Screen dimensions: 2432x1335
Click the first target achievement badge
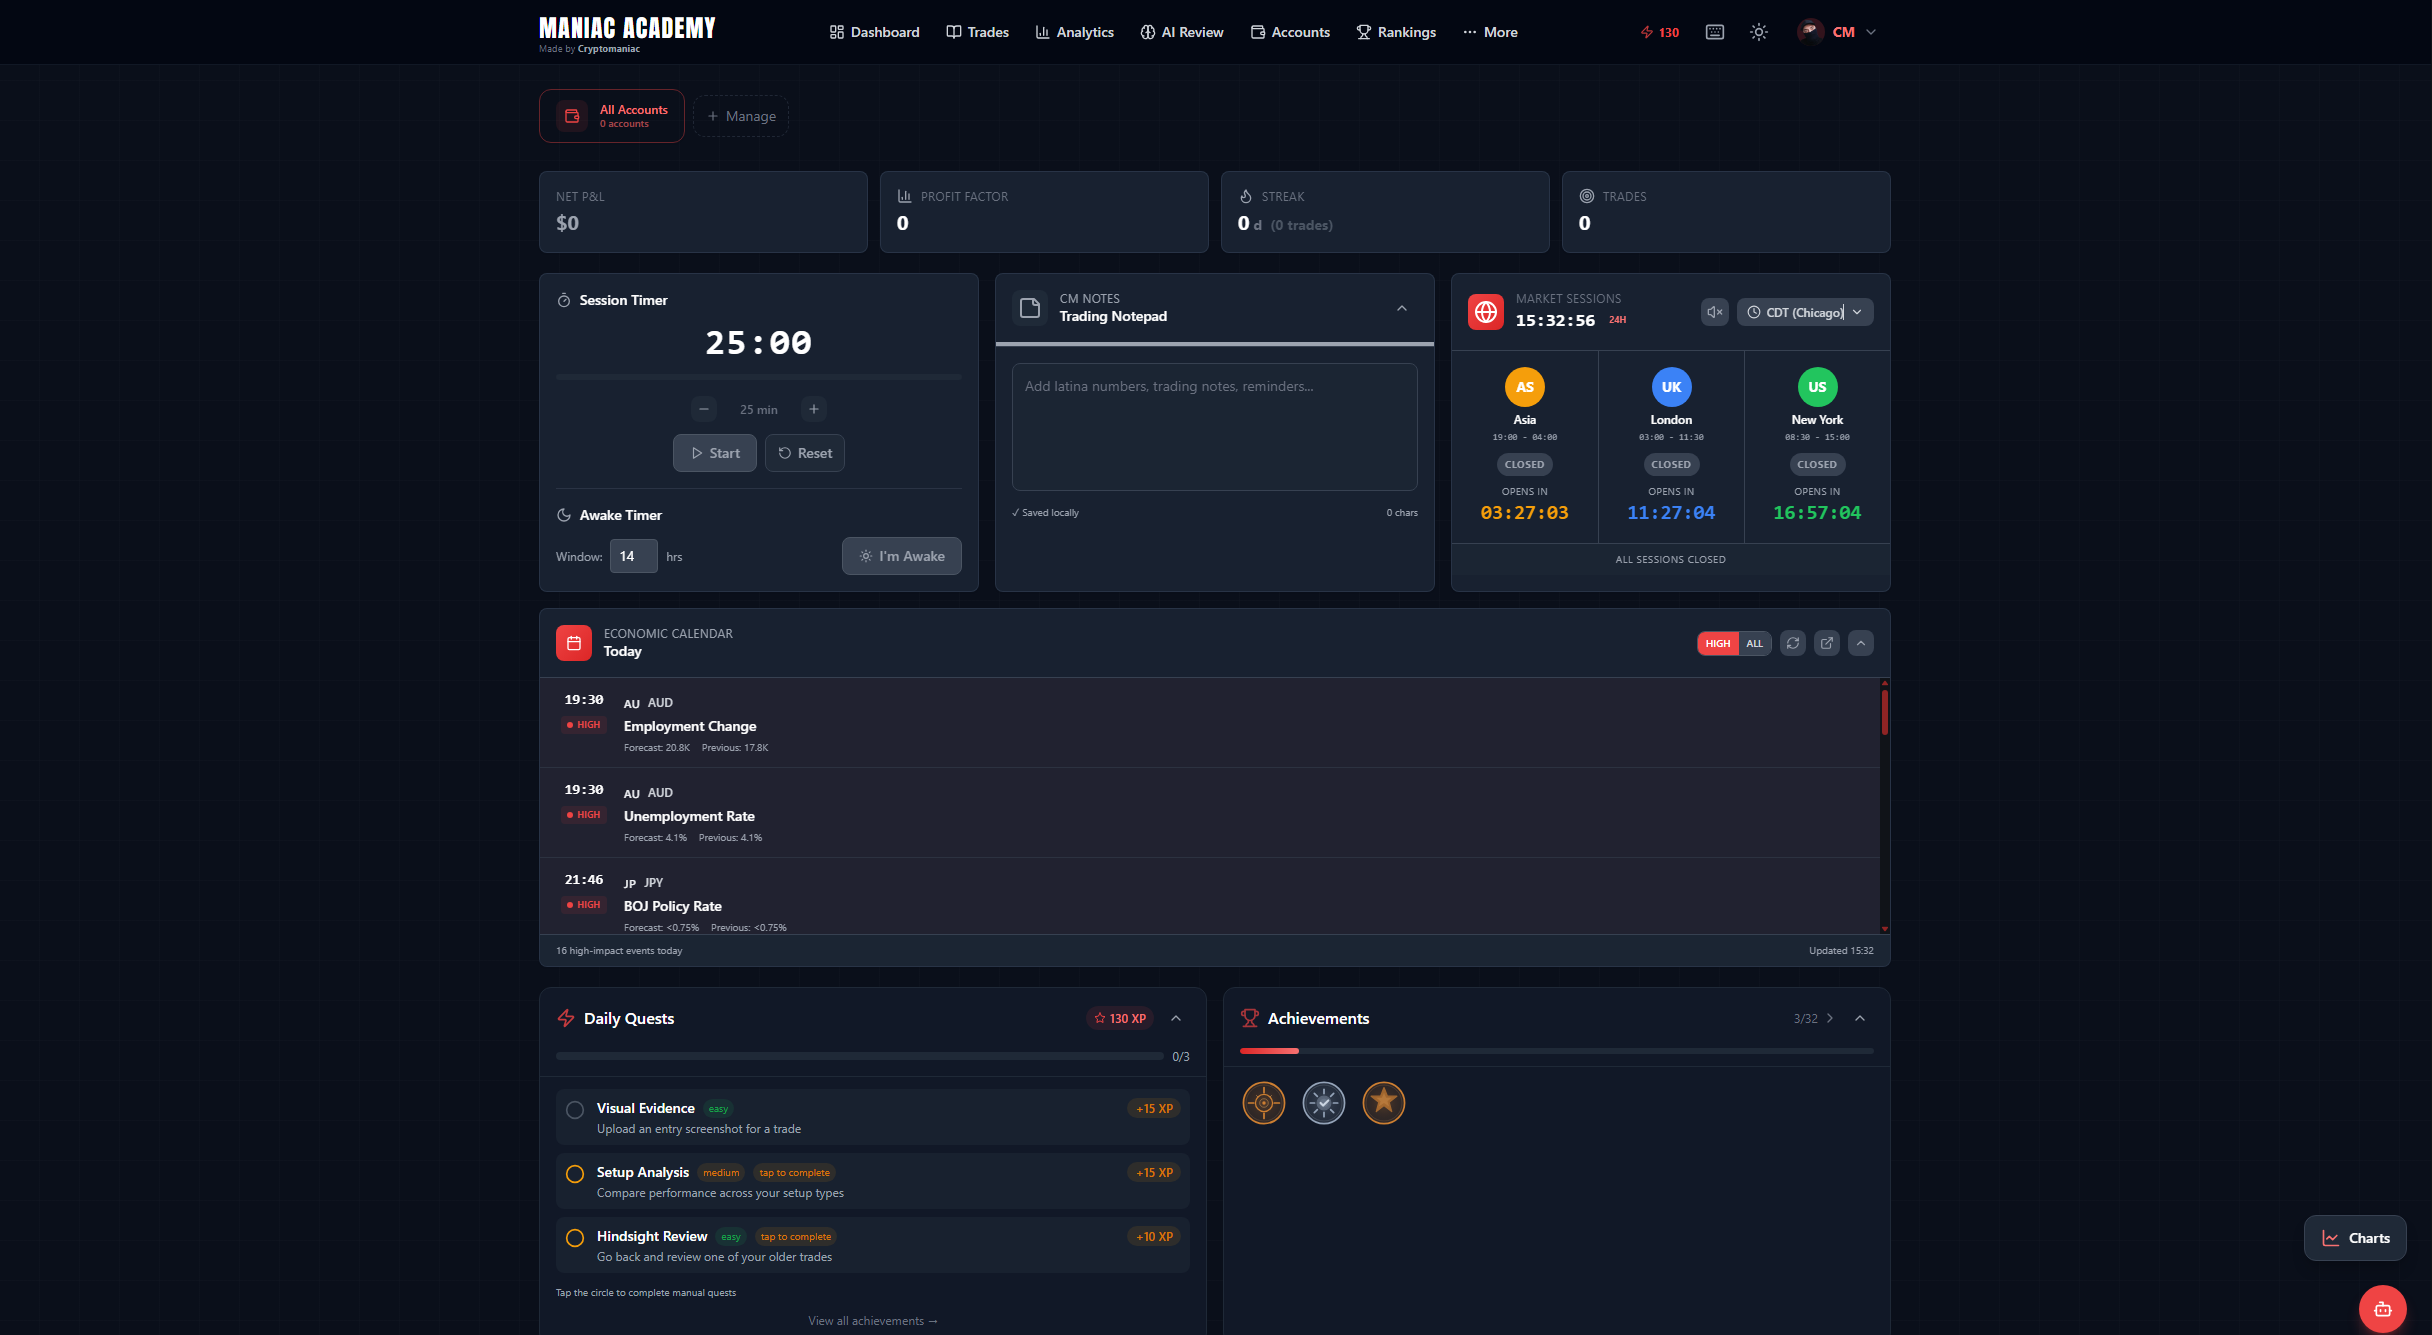tap(1263, 1103)
